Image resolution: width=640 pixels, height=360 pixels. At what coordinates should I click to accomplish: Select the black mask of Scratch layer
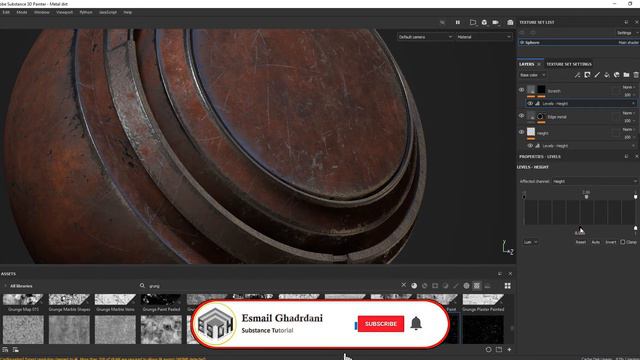coord(541,89)
